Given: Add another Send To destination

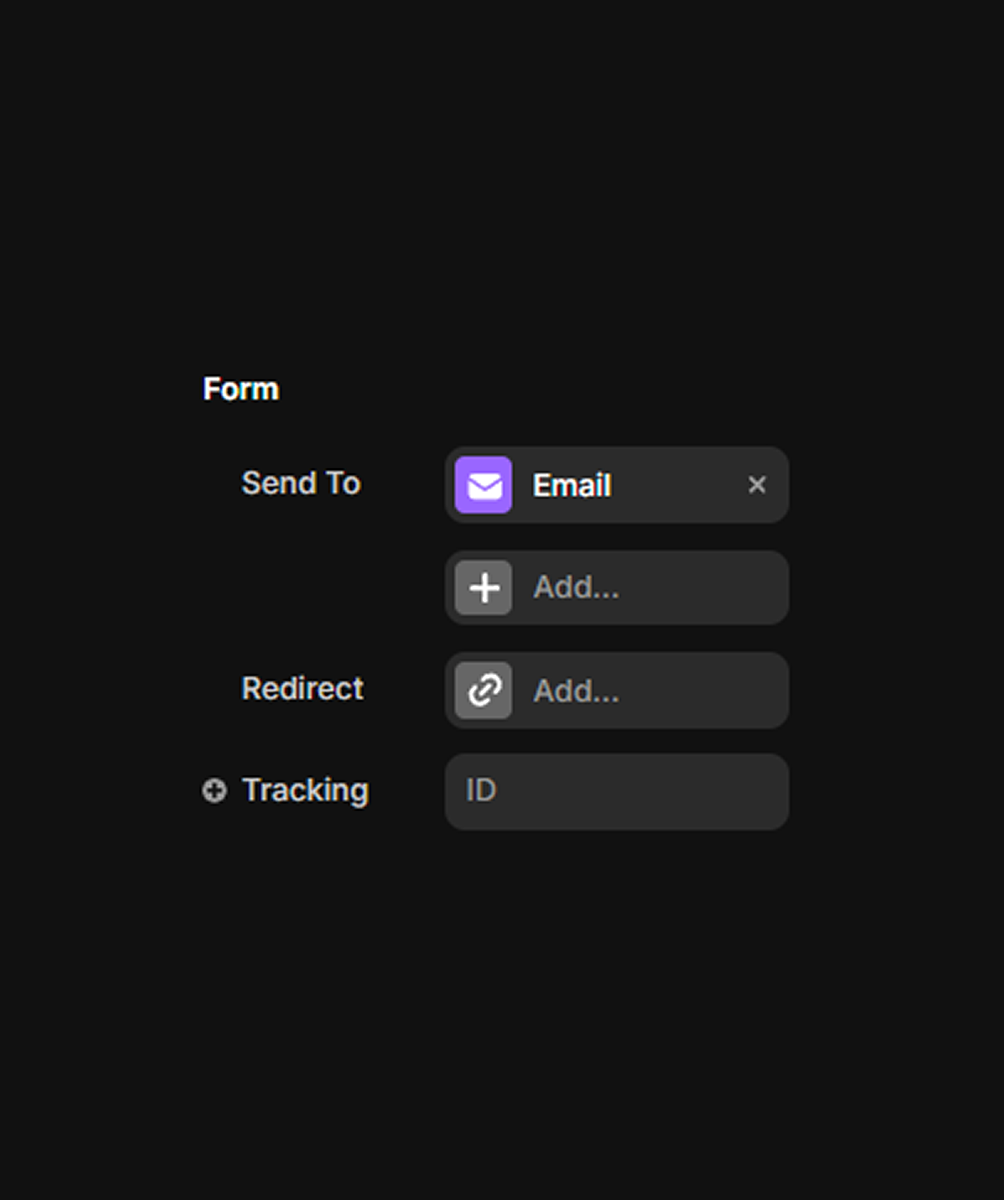Looking at the screenshot, I should point(616,588).
